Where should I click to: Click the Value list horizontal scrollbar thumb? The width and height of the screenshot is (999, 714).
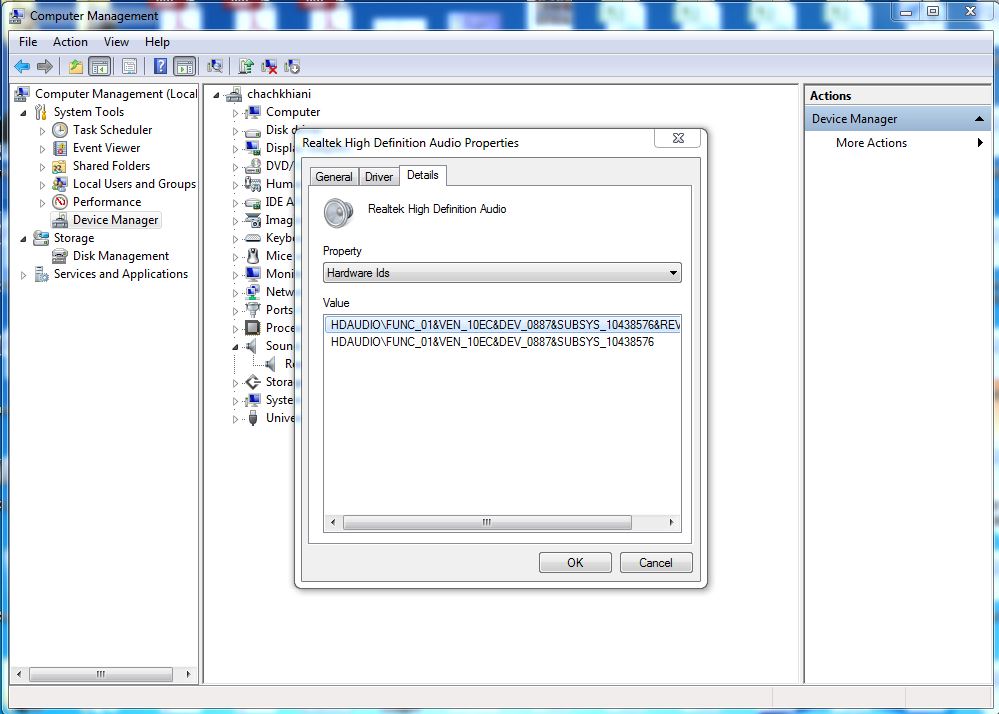(x=487, y=522)
